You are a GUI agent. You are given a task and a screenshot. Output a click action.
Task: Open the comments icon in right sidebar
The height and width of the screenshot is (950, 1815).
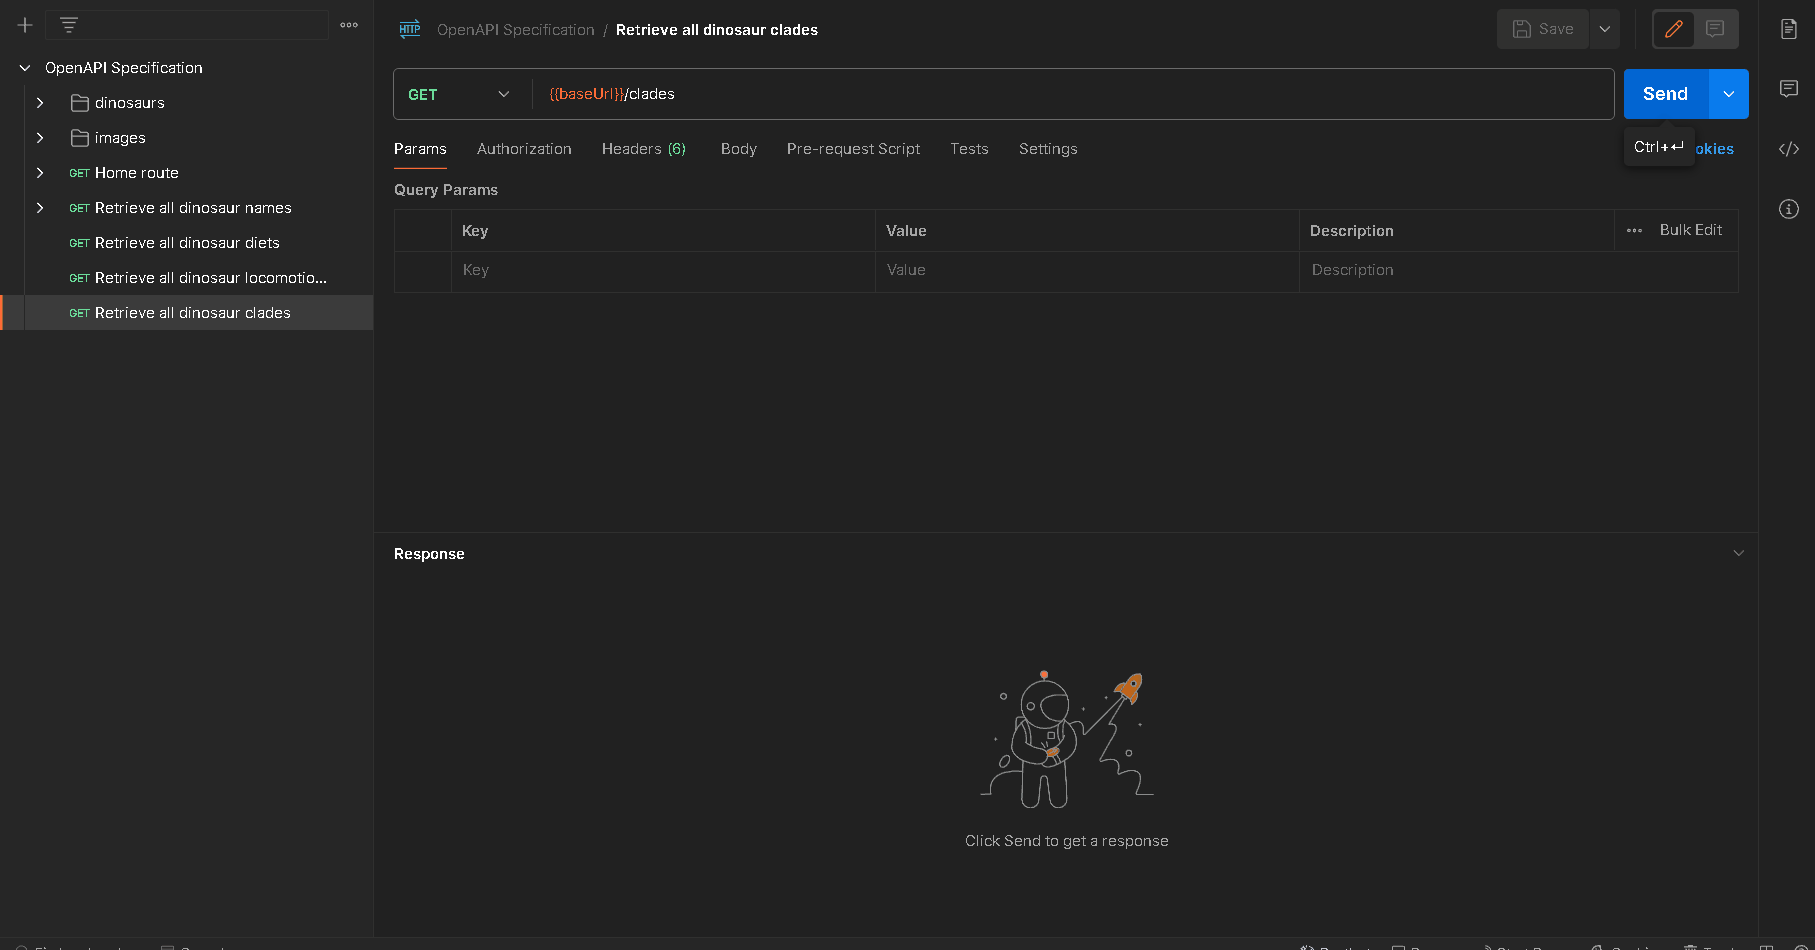[1789, 89]
